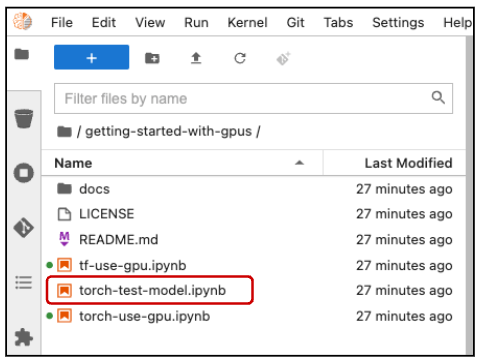Screen dimensions: 481x361
Task: Toggle the Name sort direction caret
Action: tap(299, 163)
